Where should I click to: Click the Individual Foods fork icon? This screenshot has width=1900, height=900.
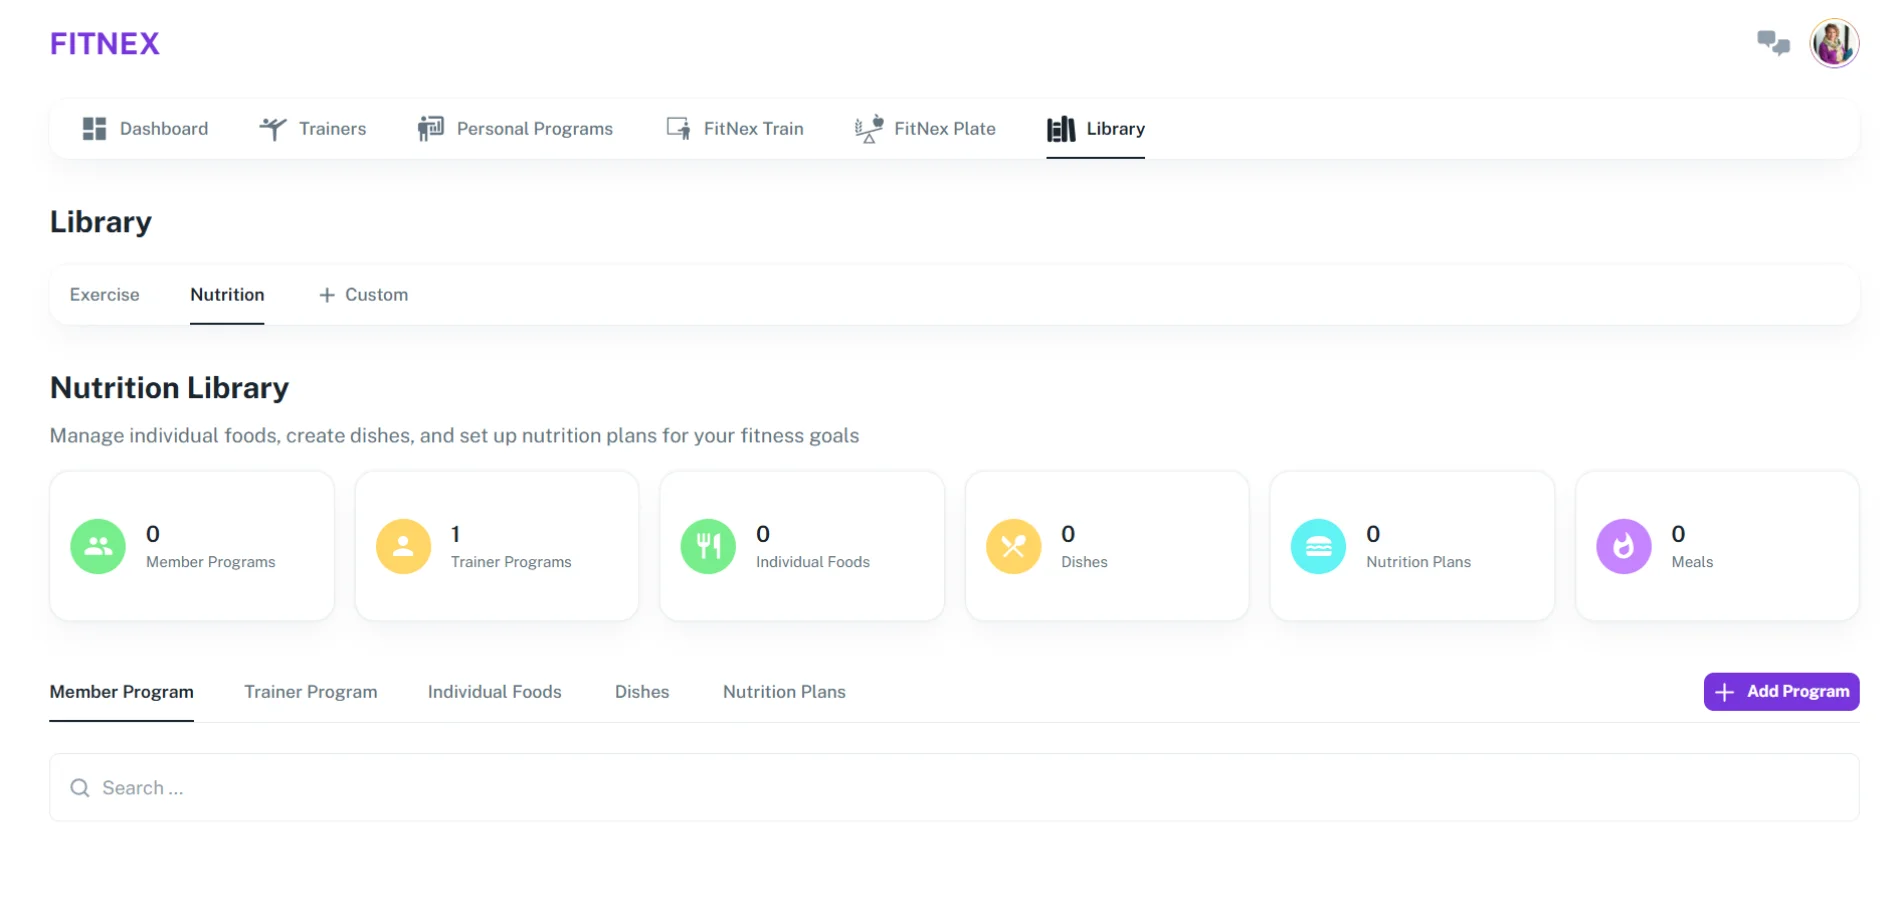coord(708,546)
